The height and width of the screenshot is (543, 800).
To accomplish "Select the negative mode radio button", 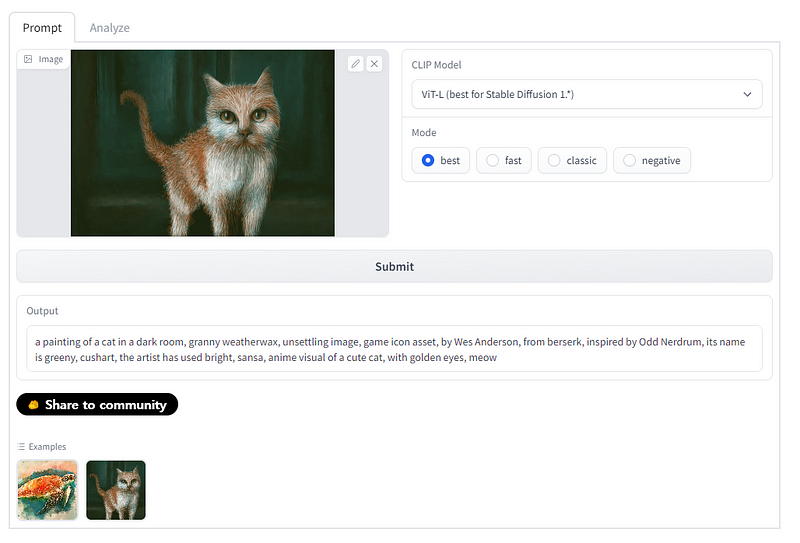I will coord(630,160).
